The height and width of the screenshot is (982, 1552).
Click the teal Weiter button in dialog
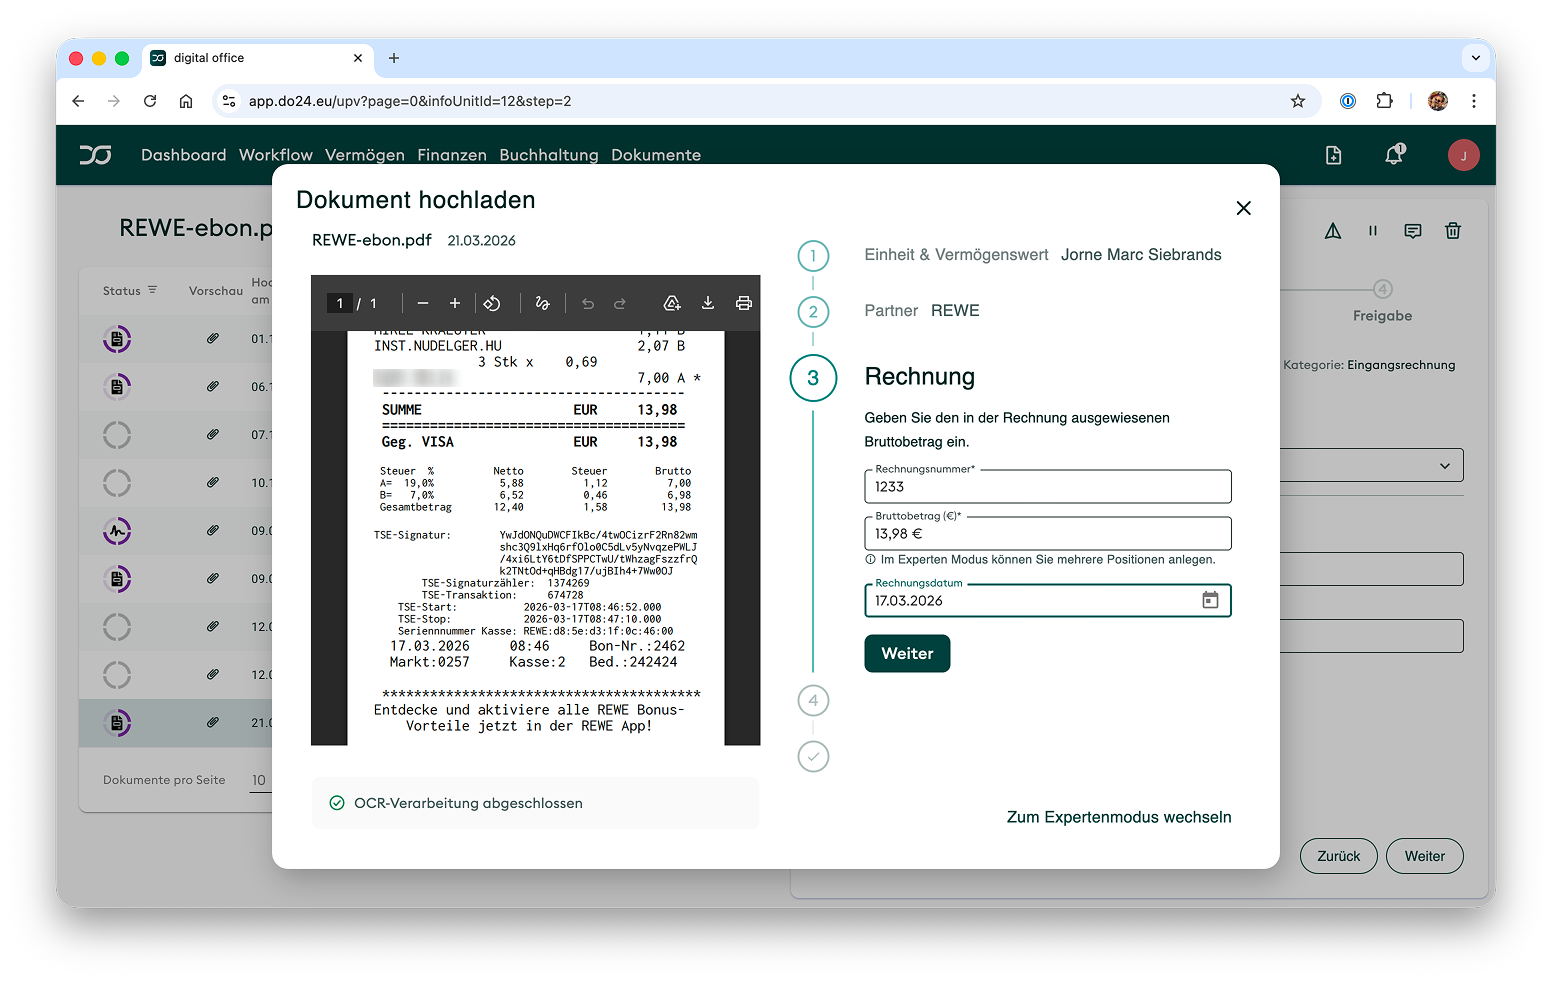[x=907, y=653]
